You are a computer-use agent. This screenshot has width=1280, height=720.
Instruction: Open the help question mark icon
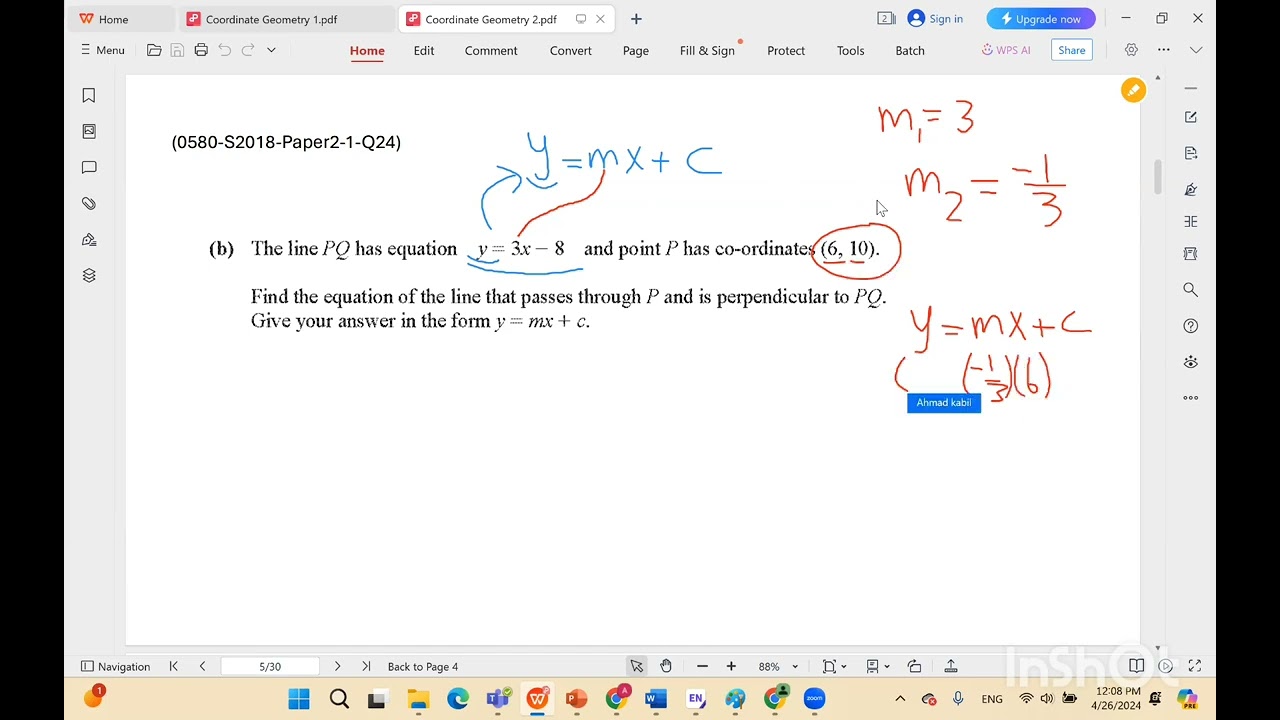(x=1191, y=326)
